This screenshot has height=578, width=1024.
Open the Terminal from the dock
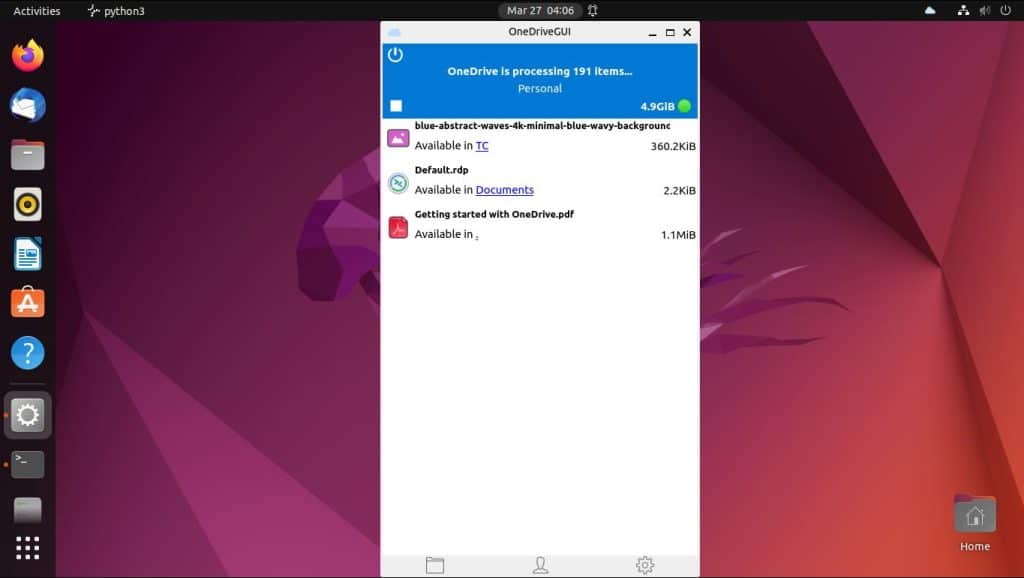pyautogui.click(x=26, y=464)
